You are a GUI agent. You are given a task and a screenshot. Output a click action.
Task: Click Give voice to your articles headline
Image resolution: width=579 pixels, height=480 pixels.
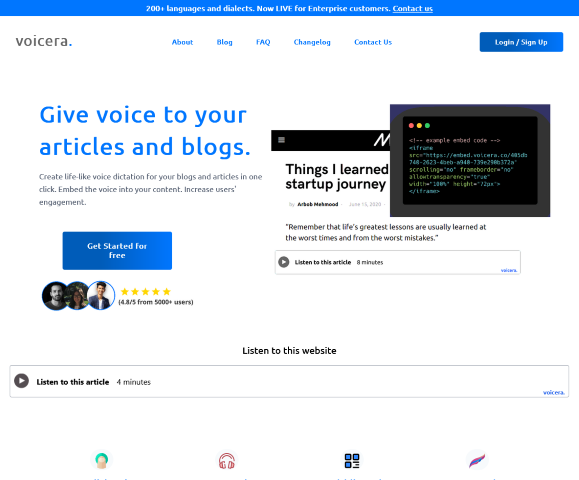(x=145, y=131)
